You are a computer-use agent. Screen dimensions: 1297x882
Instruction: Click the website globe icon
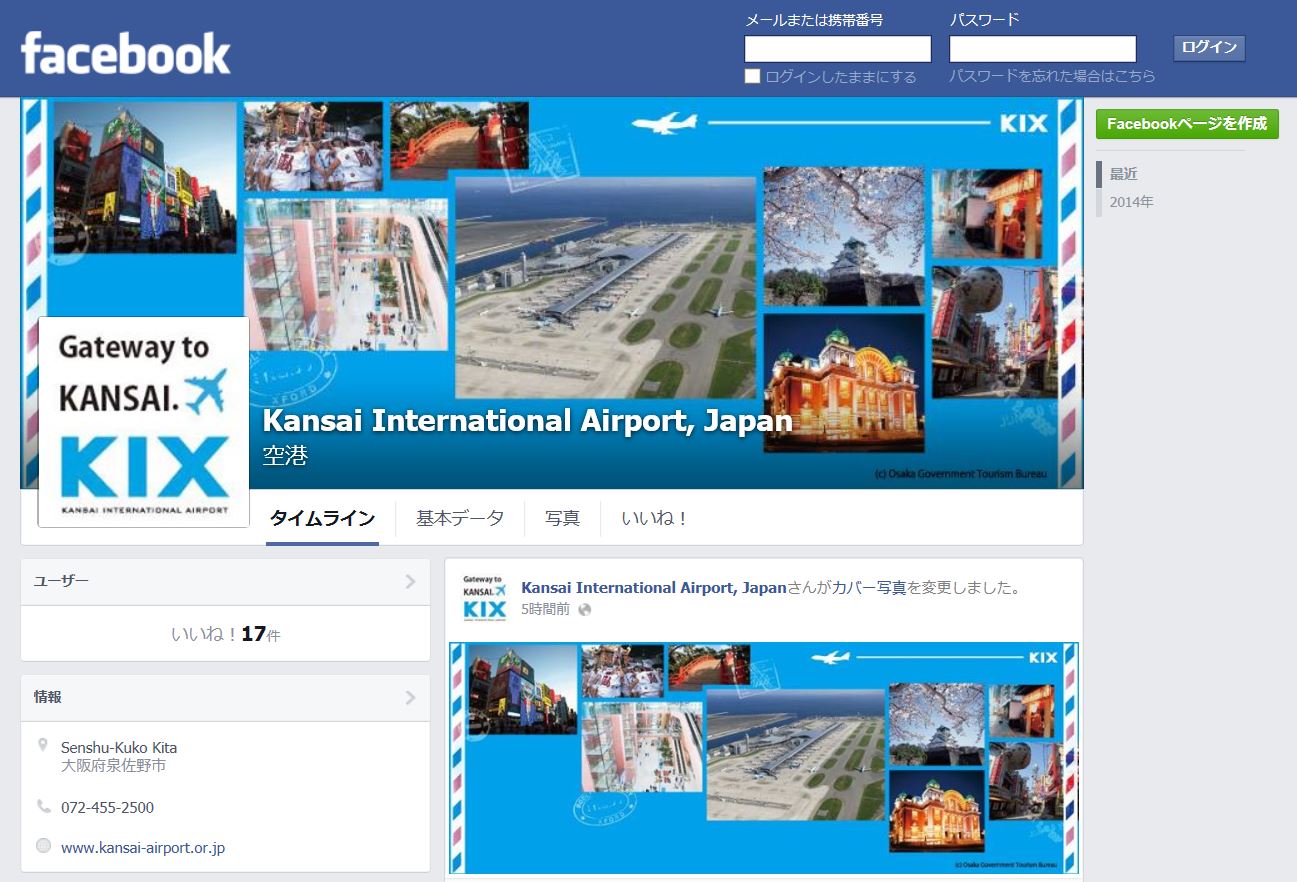click(x=43, y=846)
